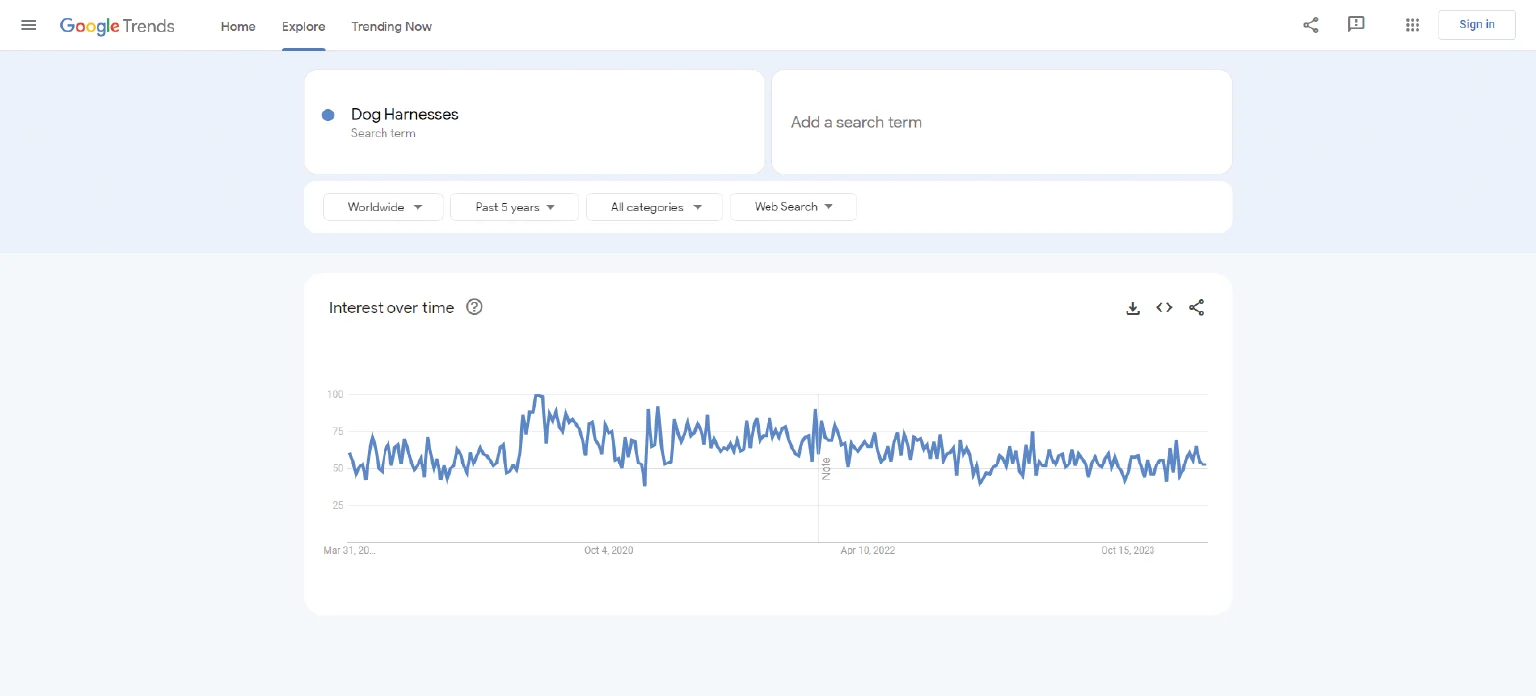The height and width of the screenshot is (696, 1536).
Task: Download the interest over time CSV
Action: click(1133, 308)
